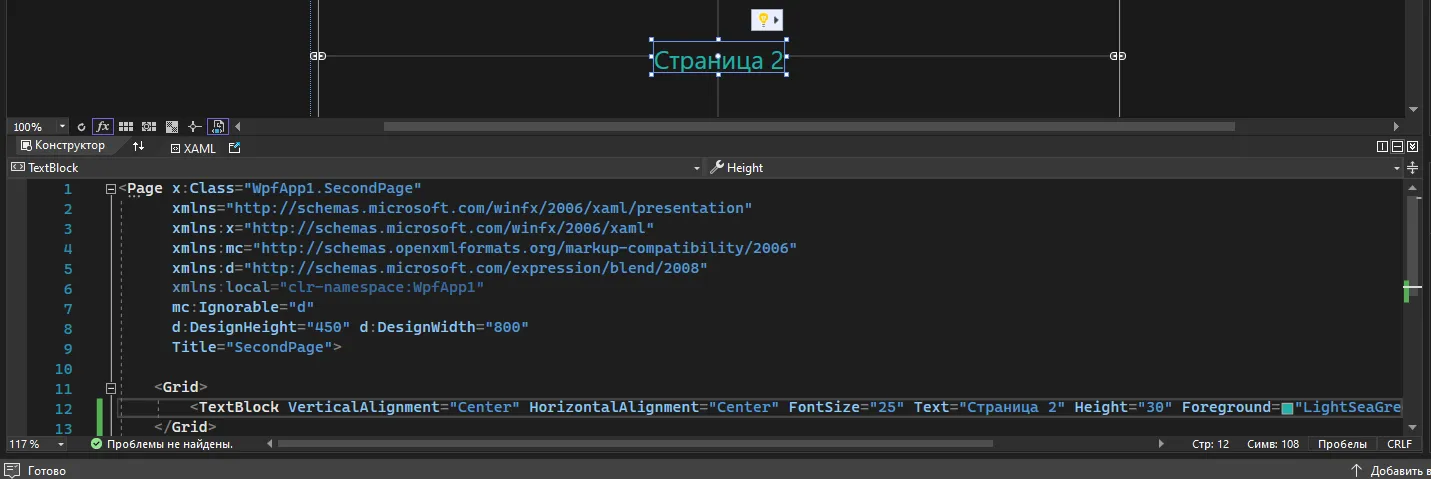Click the CRLF line ending indicator
This screenshot has width=1431, height=479.
(1399, 443)
